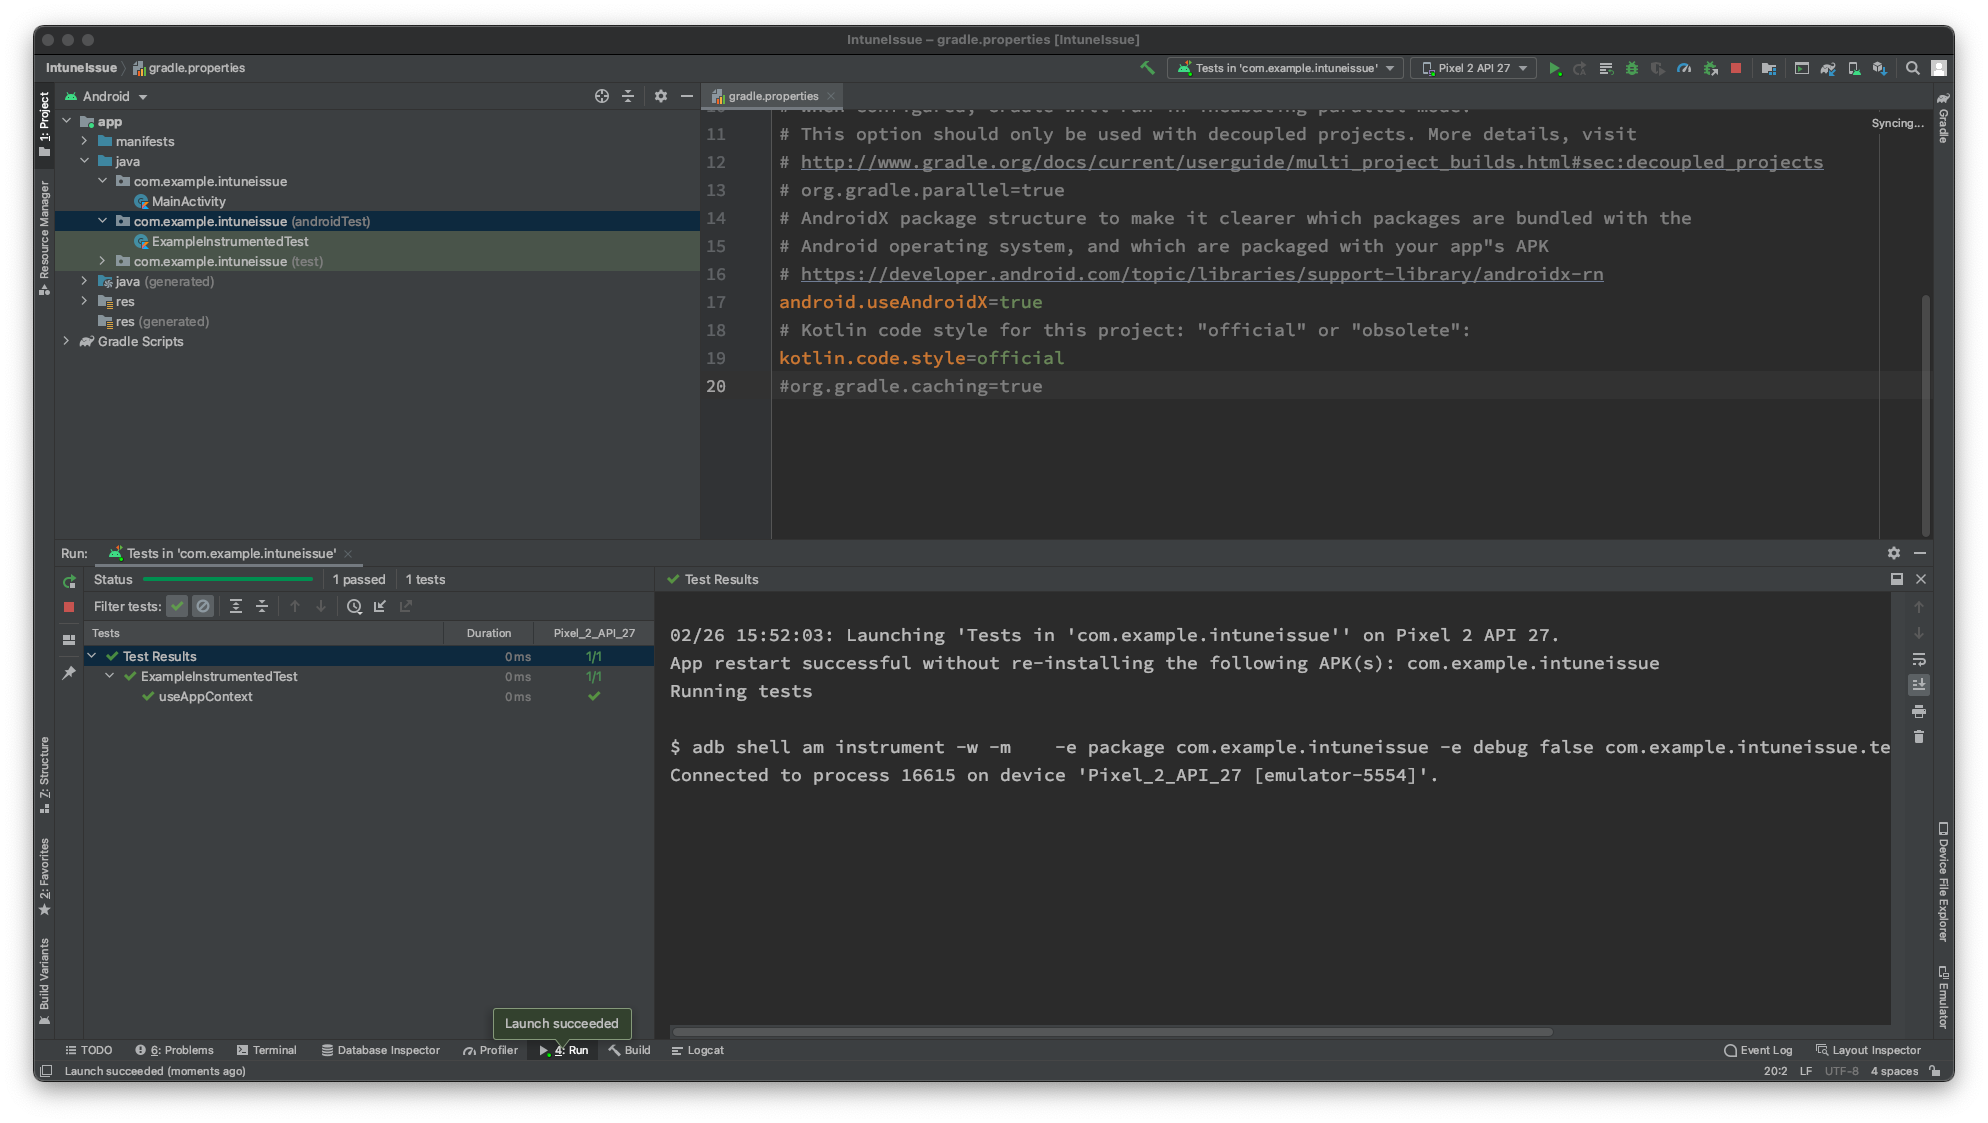Image resolution: width=1988 pixels, height=1123 pixels.
Task: Expand the Gradle Scripts node
Action: [66, 341]
